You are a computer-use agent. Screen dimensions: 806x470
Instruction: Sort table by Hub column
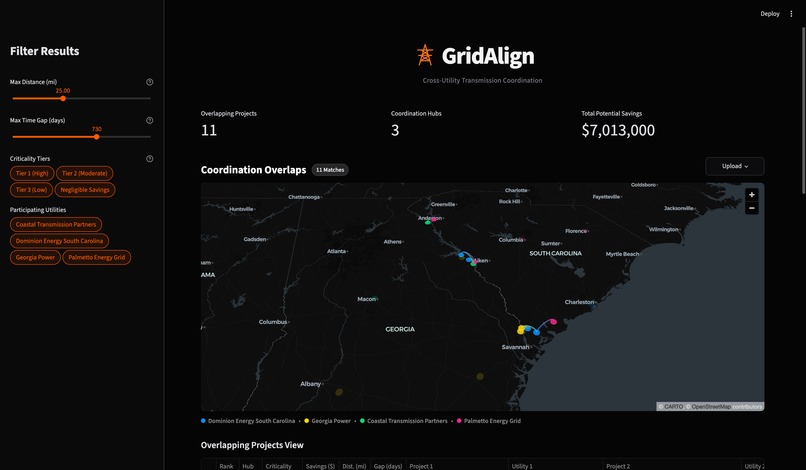tap(249, 465)
